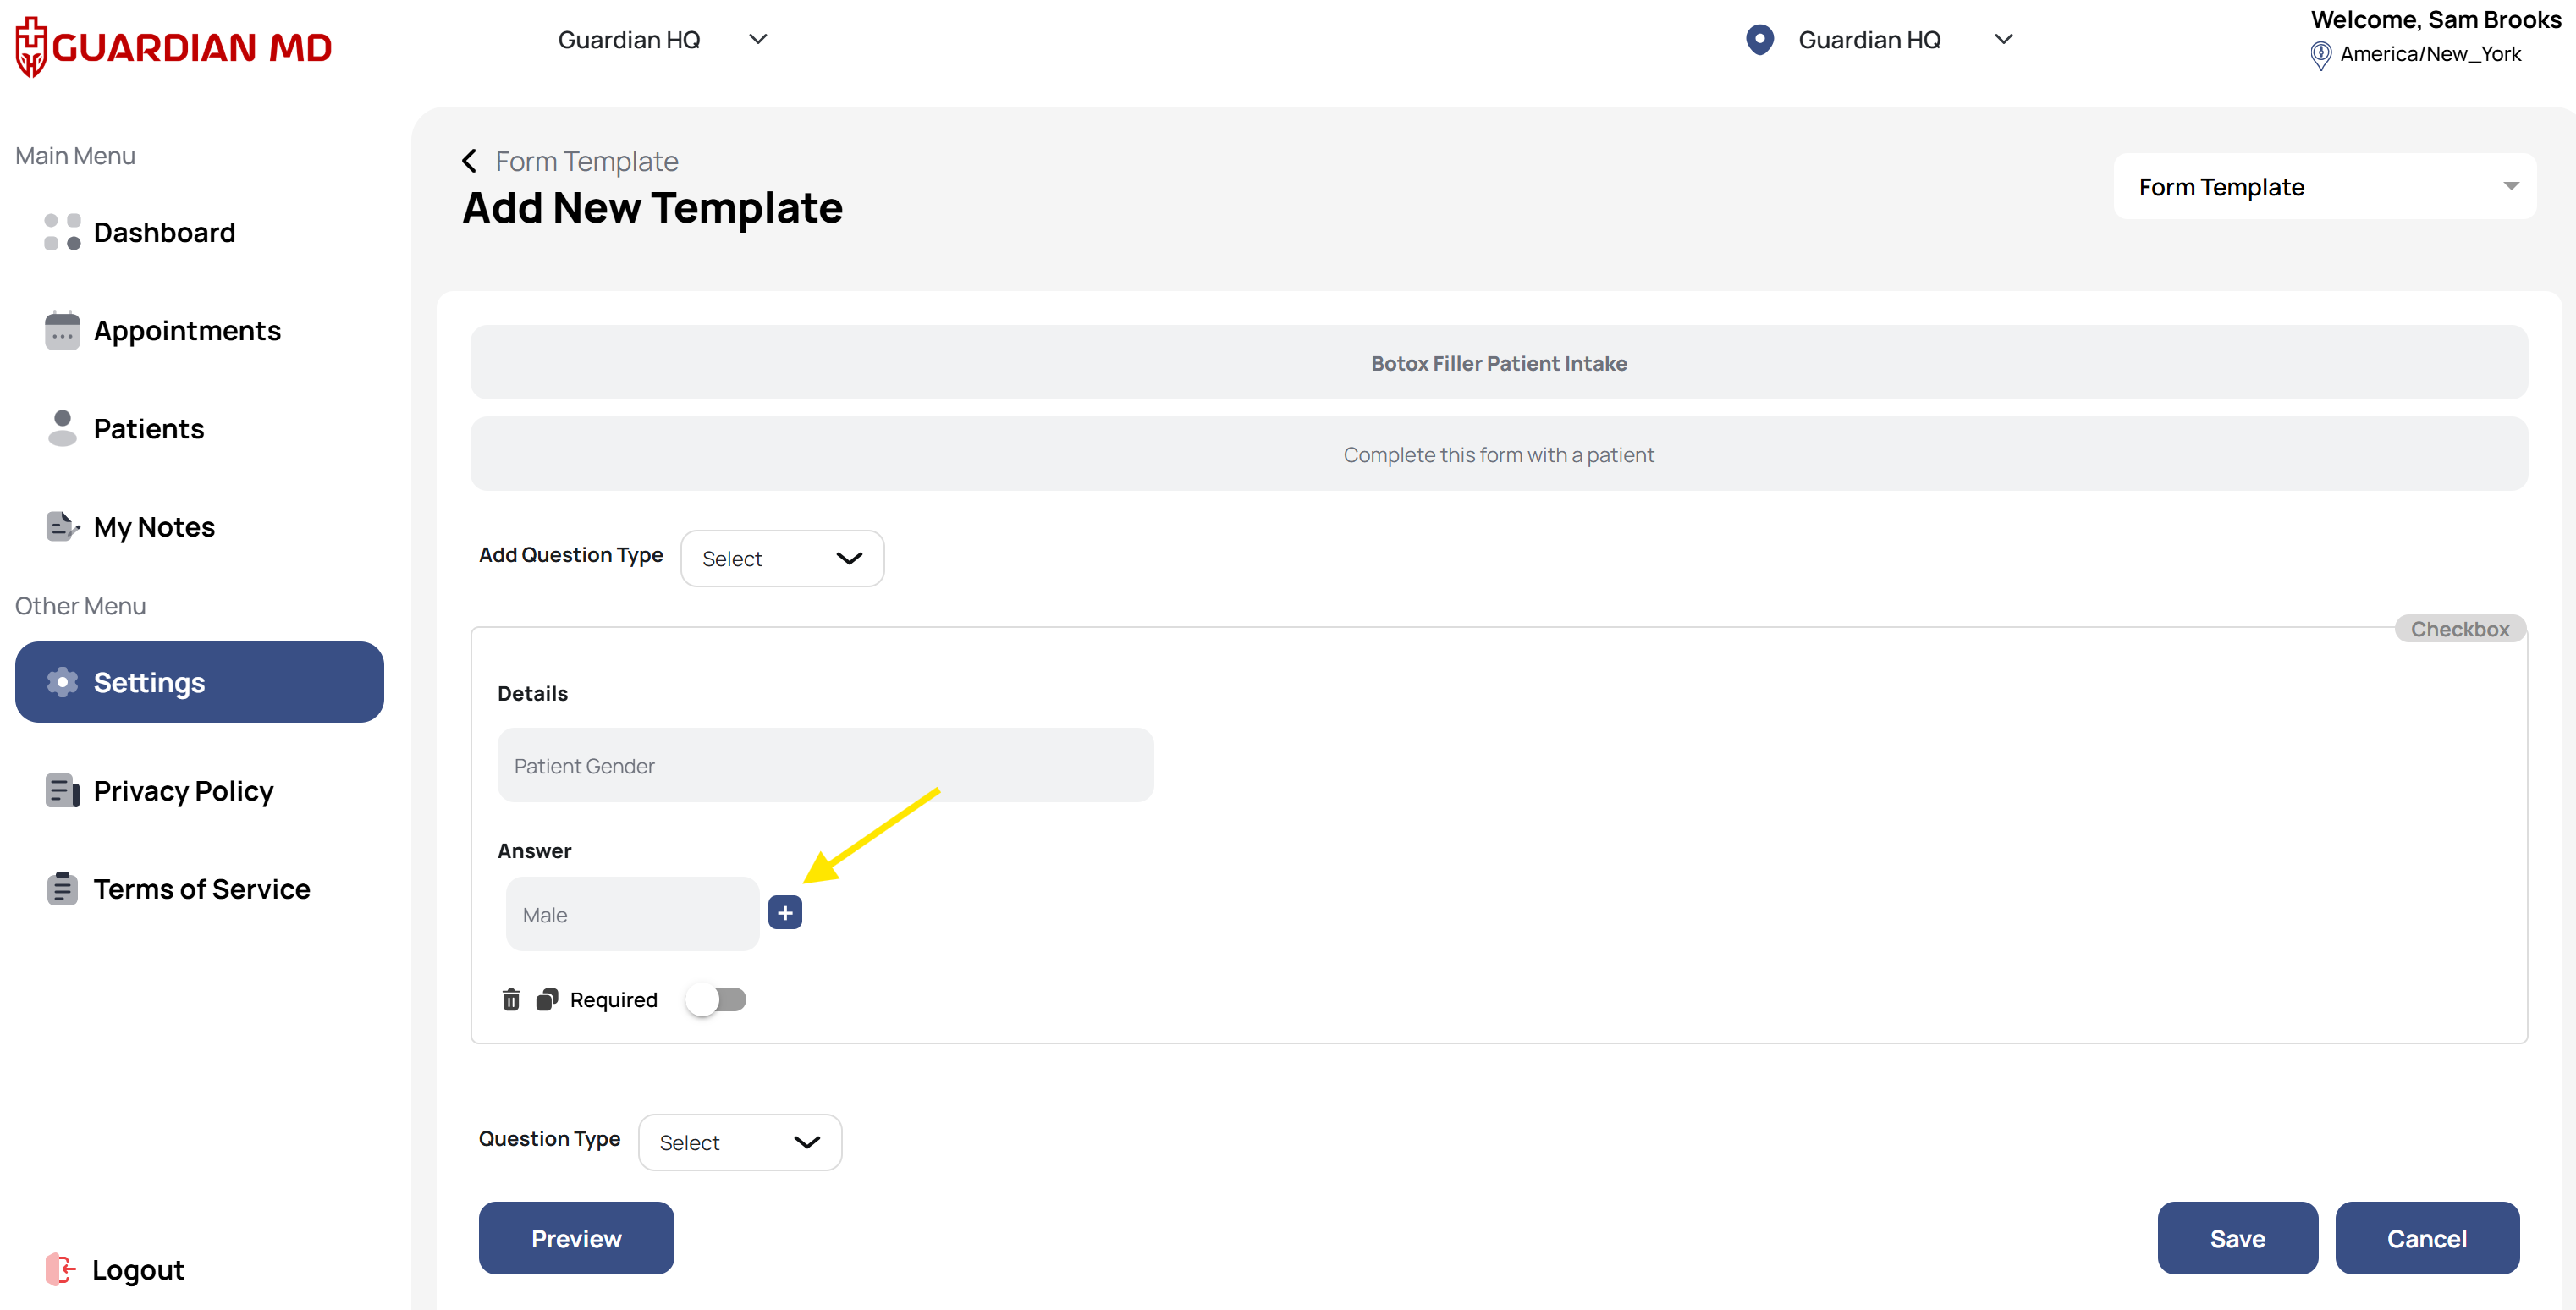Click the Patient Gender details field

825,765
